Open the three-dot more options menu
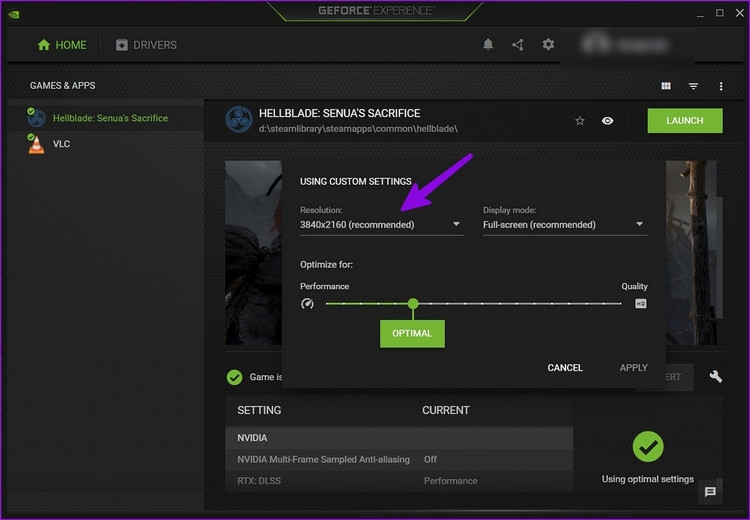This screenshot has width=750, height=520. tap(721, 86)
